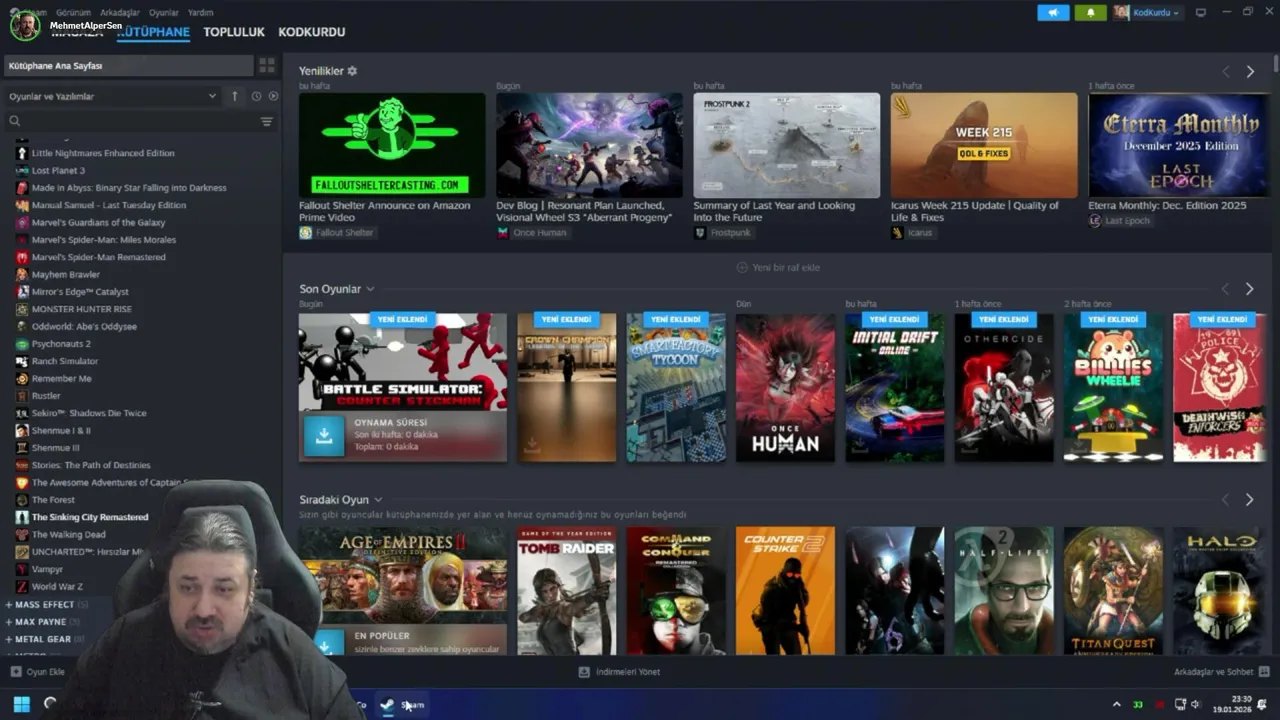The width and height of the screenshot is (1280, 720).
Task: Go to Kütüphane Ana Sayfası
Action: coord(128,65)
